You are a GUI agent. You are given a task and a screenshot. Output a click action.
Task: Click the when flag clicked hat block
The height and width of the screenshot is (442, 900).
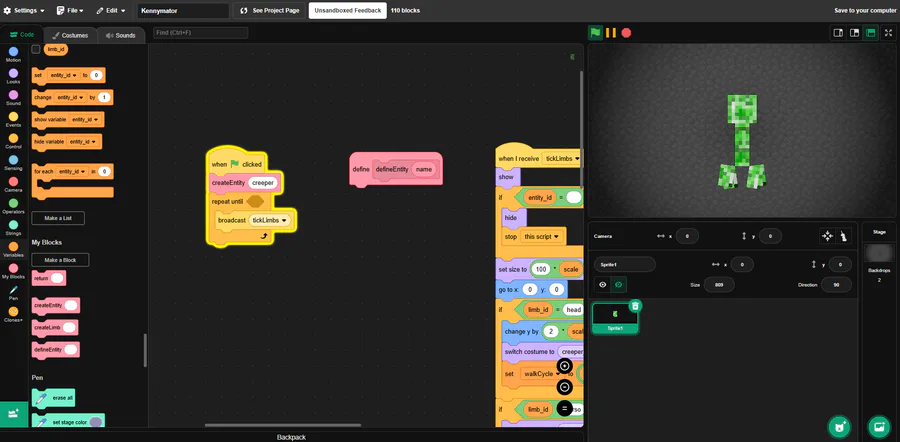click(236, 164)
